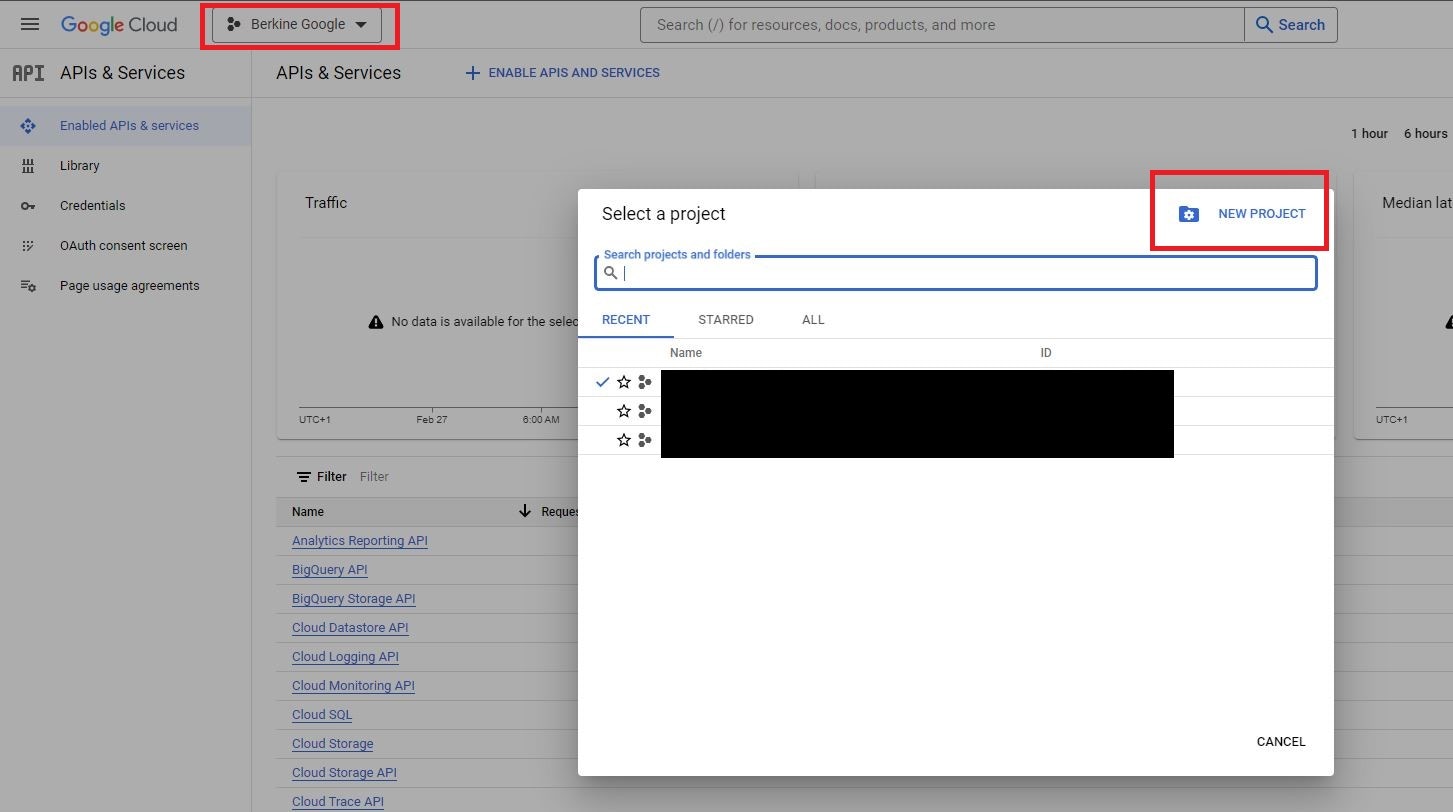Click the Page usage agreements icon

[28, 286]
